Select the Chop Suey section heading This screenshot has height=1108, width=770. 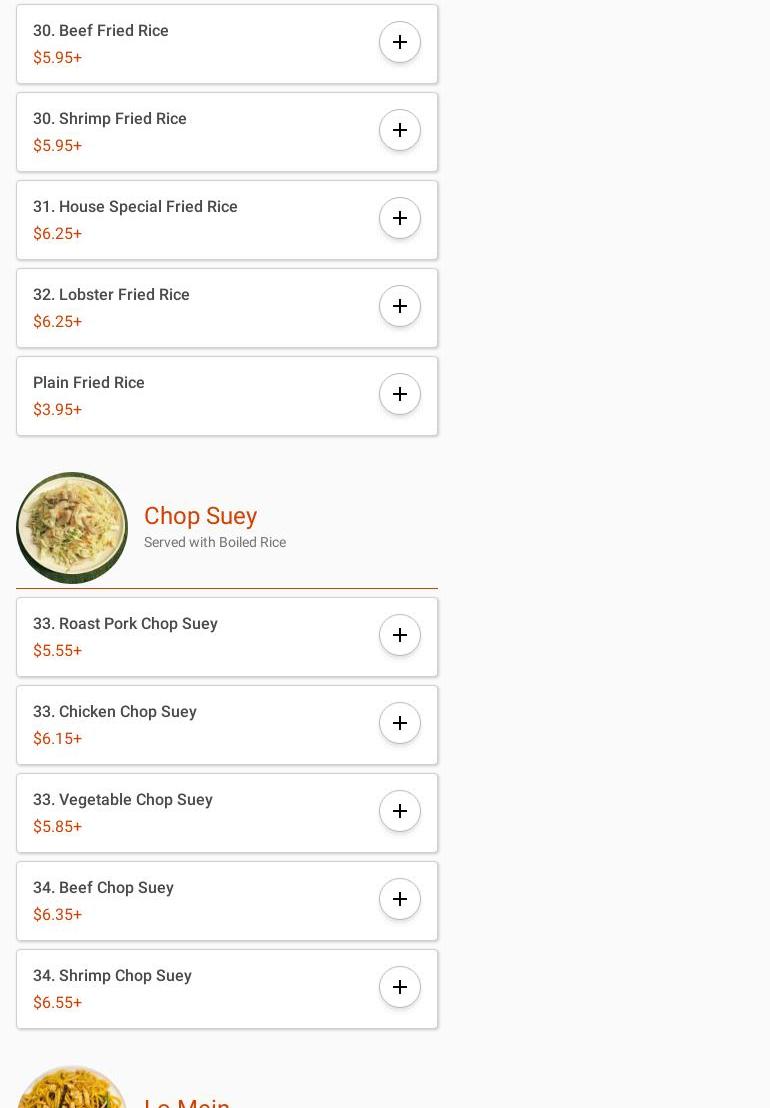200,516
